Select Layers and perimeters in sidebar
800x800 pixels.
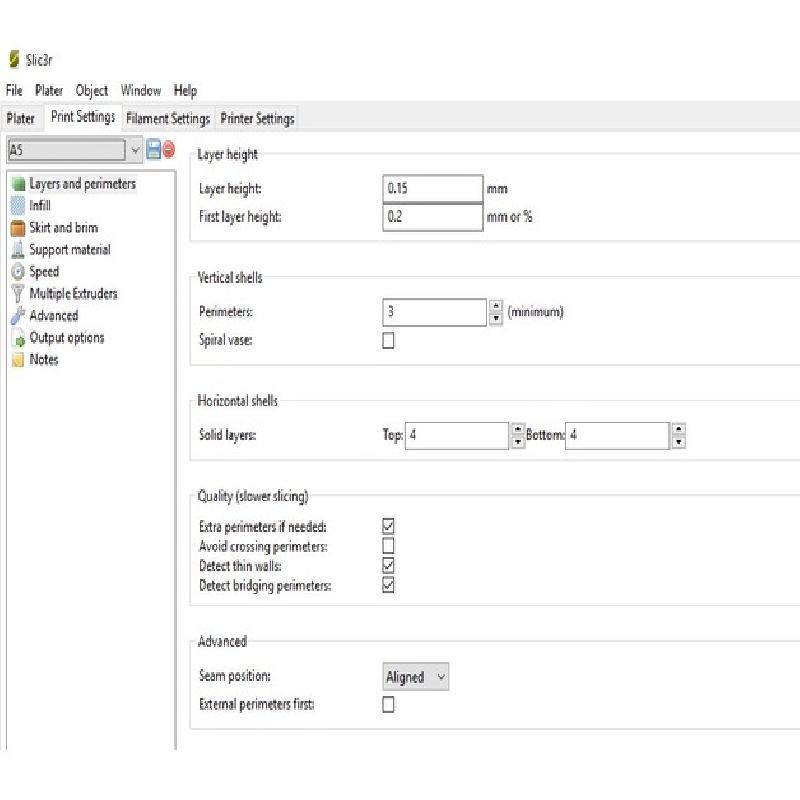83,184
